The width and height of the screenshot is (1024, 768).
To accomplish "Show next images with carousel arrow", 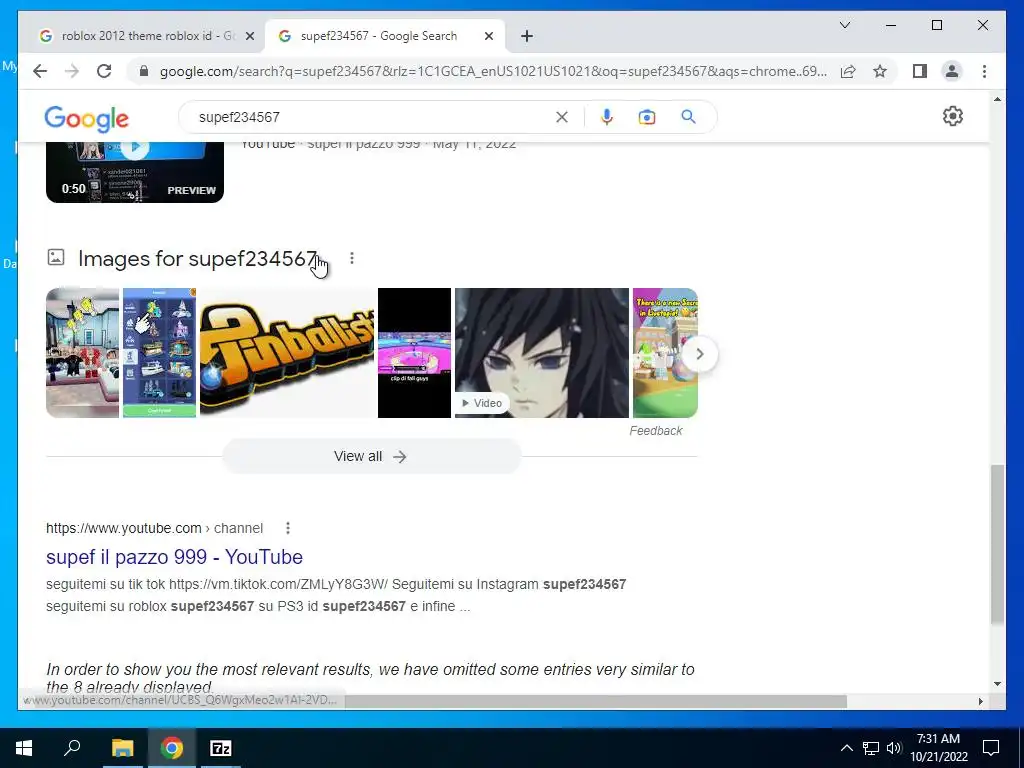I will coord(699,354).
